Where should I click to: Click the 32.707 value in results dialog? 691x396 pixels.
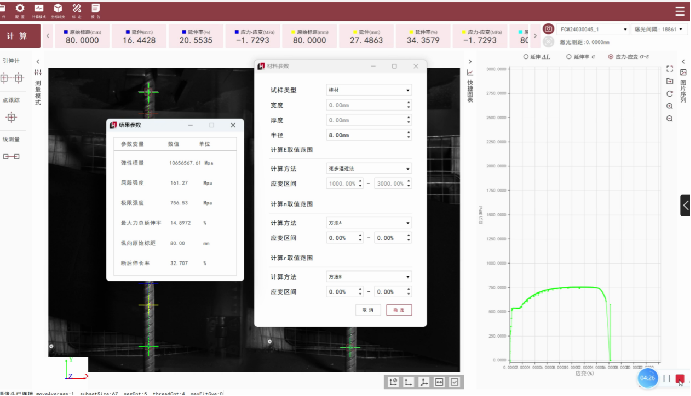pos(179,263)
